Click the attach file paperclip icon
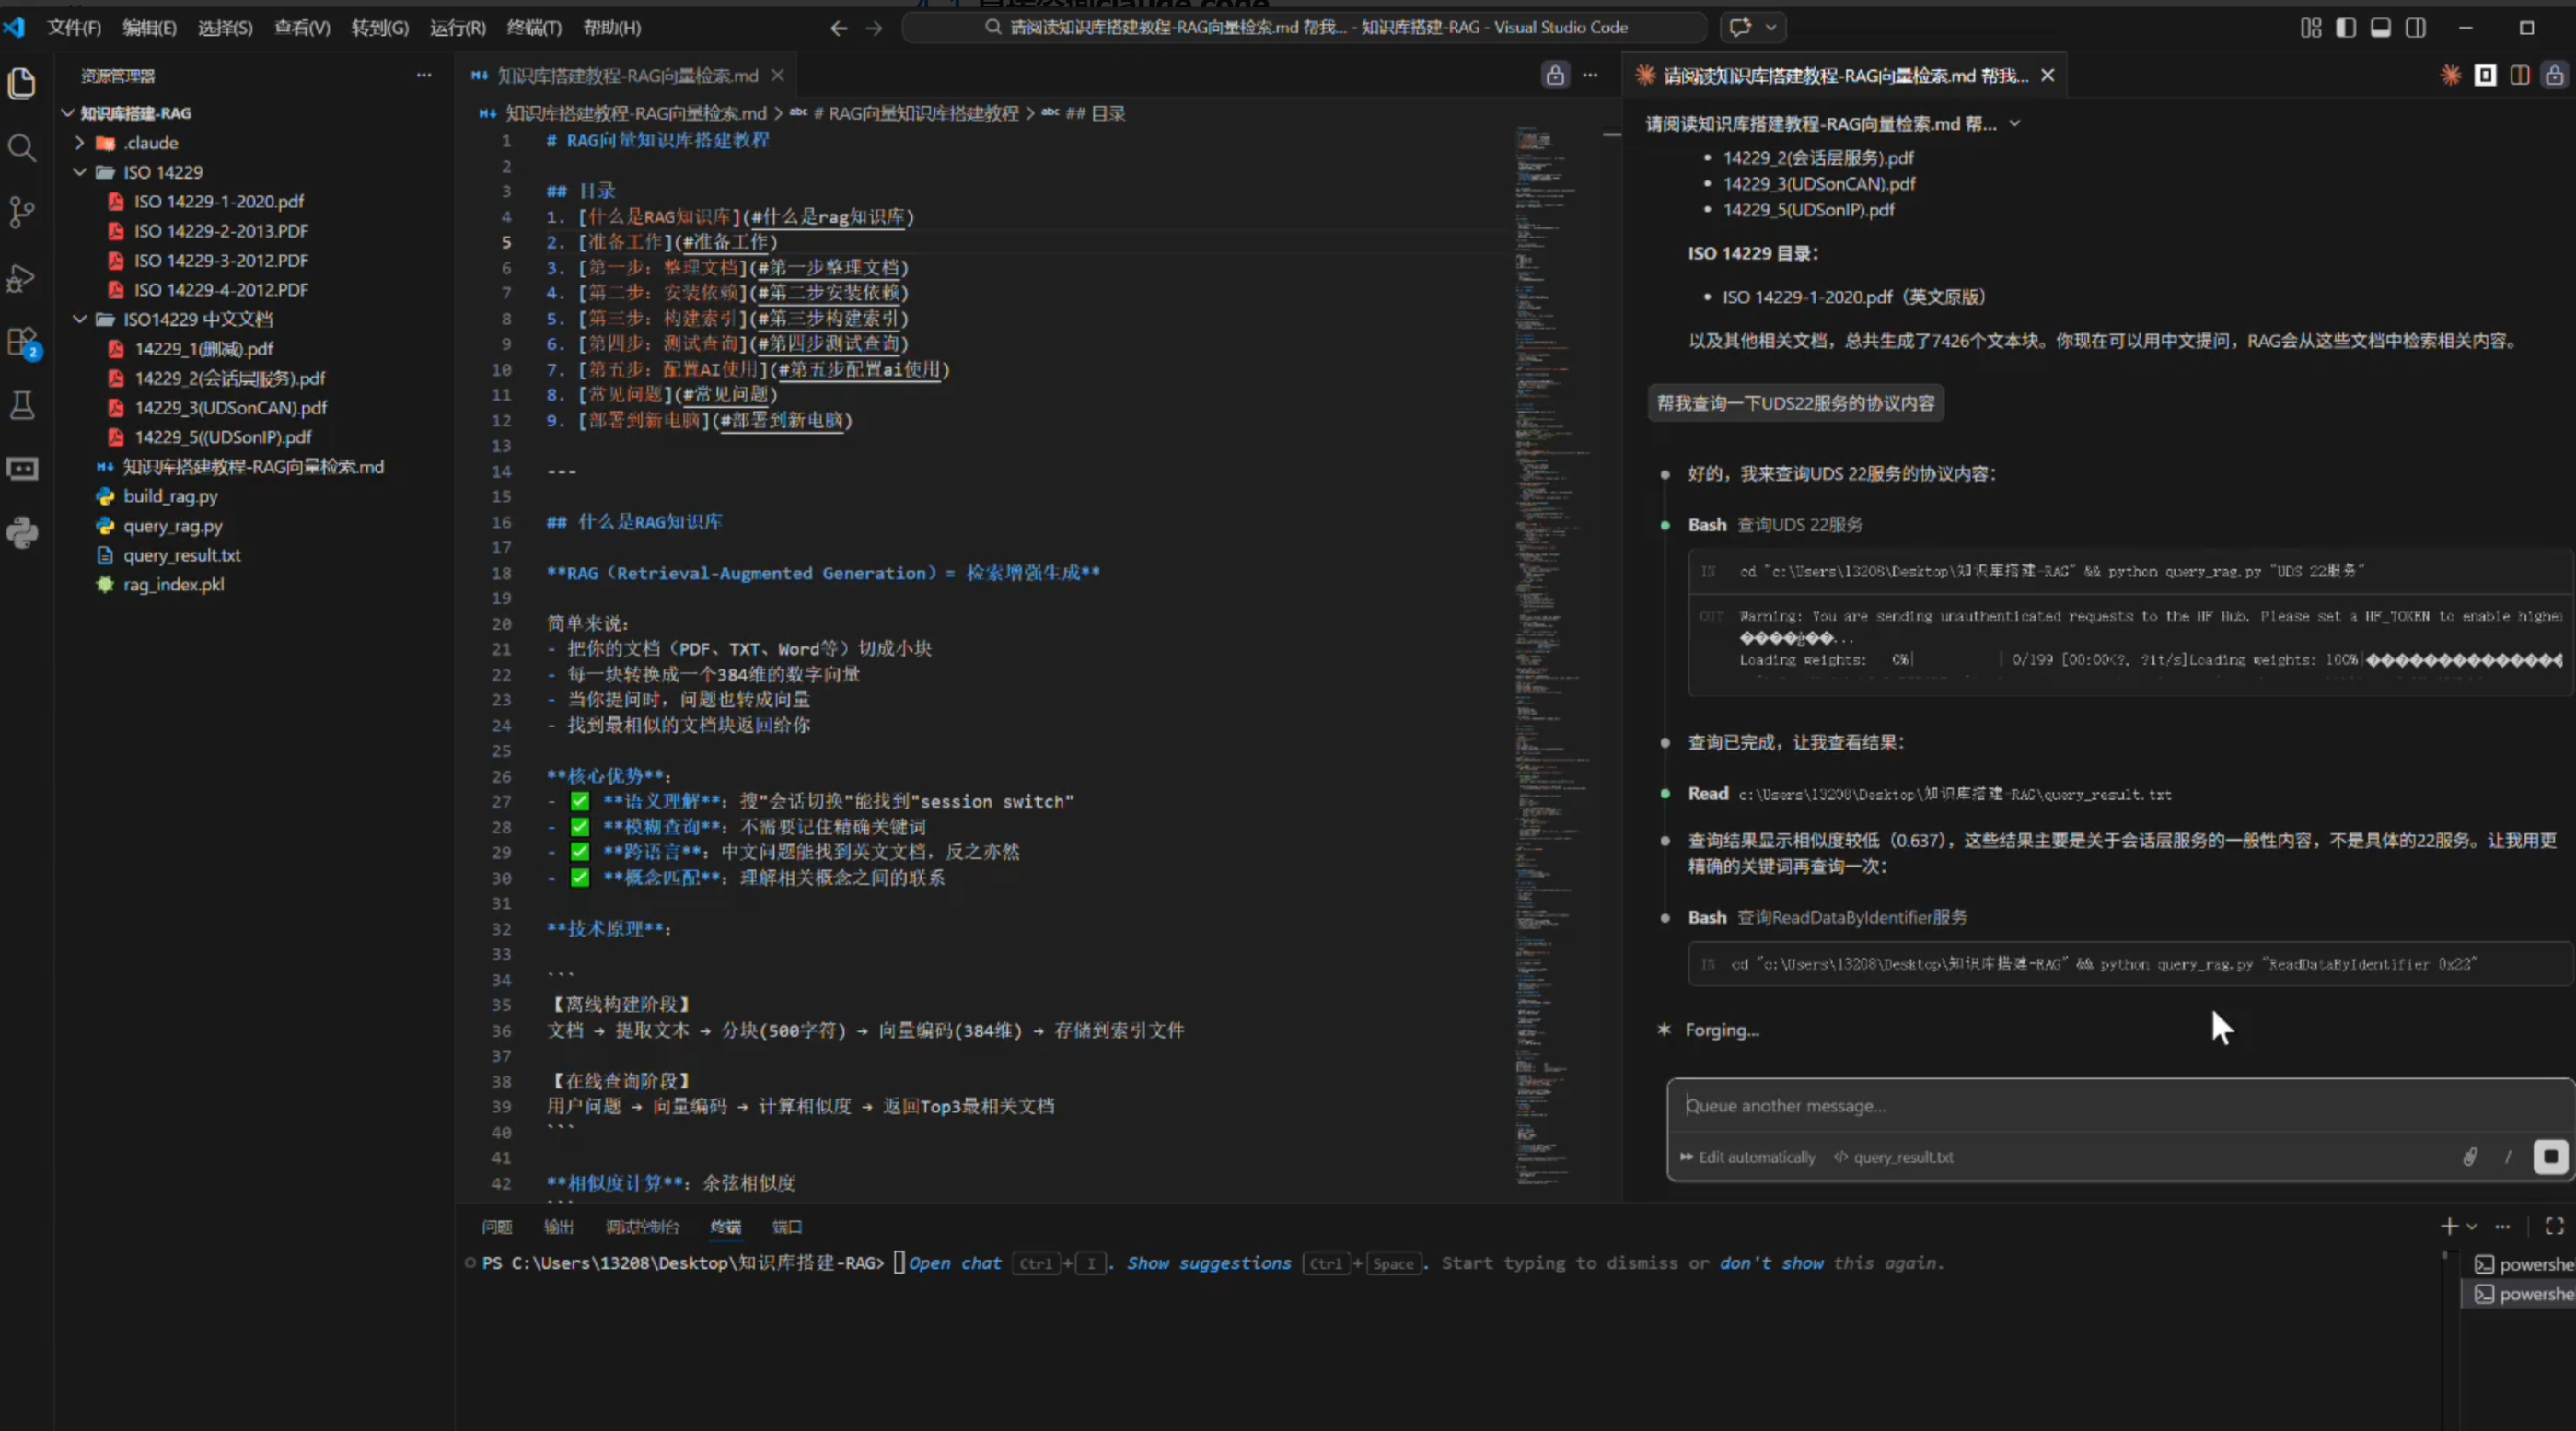Viewport: 2576px width, 1431px height. point(2469,1157)
